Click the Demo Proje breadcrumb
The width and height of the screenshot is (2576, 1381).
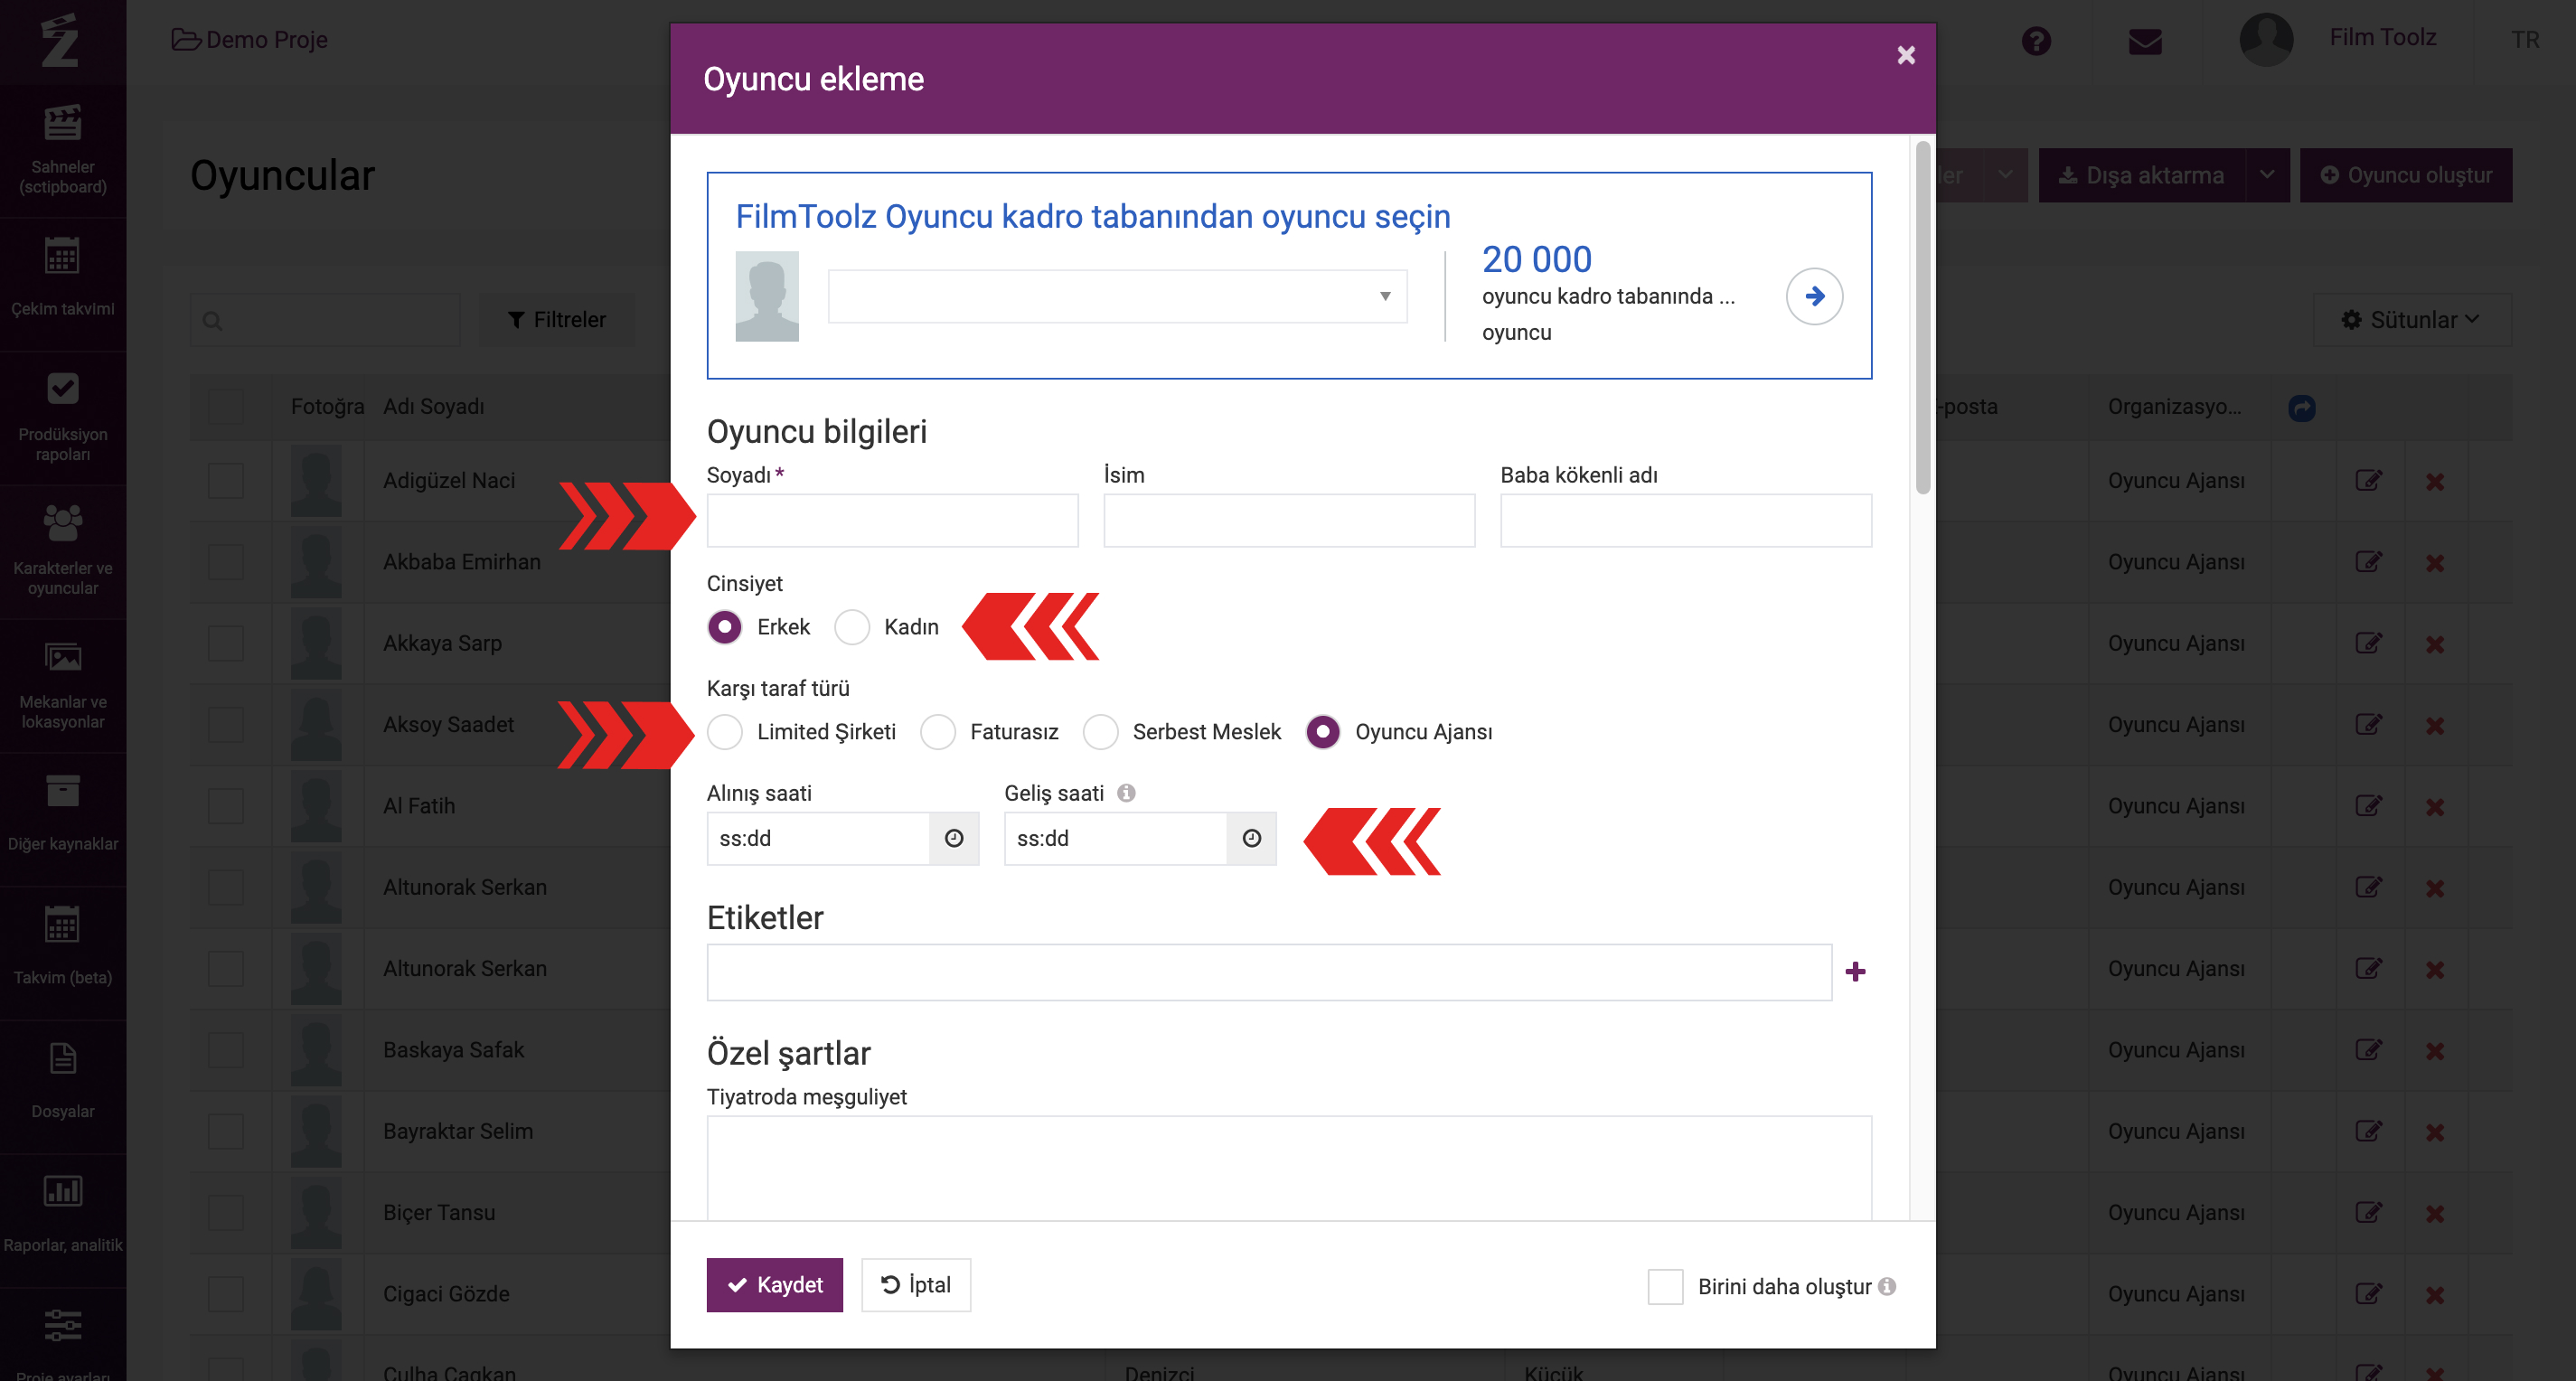(250, 39)
